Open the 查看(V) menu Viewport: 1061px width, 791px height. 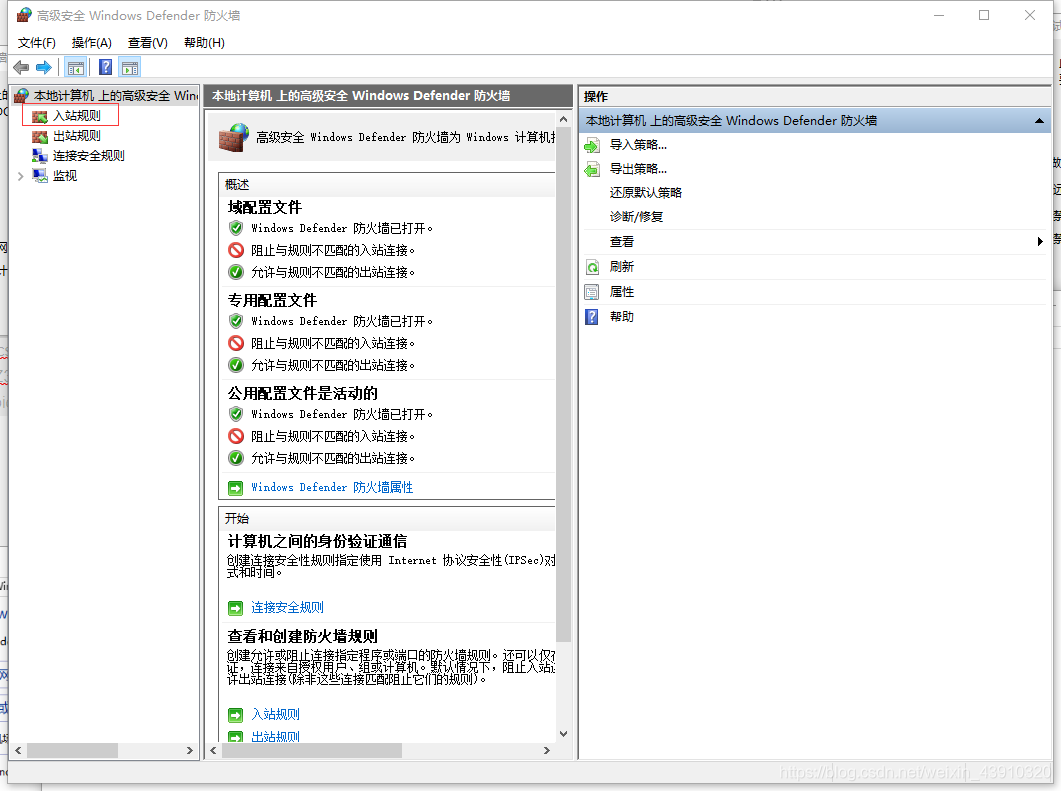pyautogui.click(x=148, y=43)
